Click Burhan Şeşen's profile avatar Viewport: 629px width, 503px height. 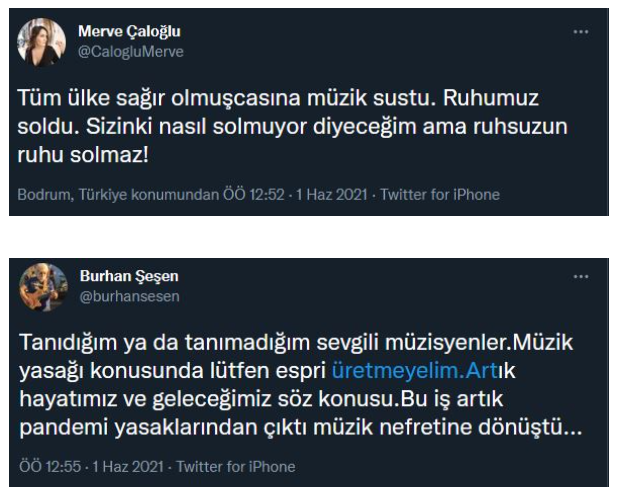44,288
